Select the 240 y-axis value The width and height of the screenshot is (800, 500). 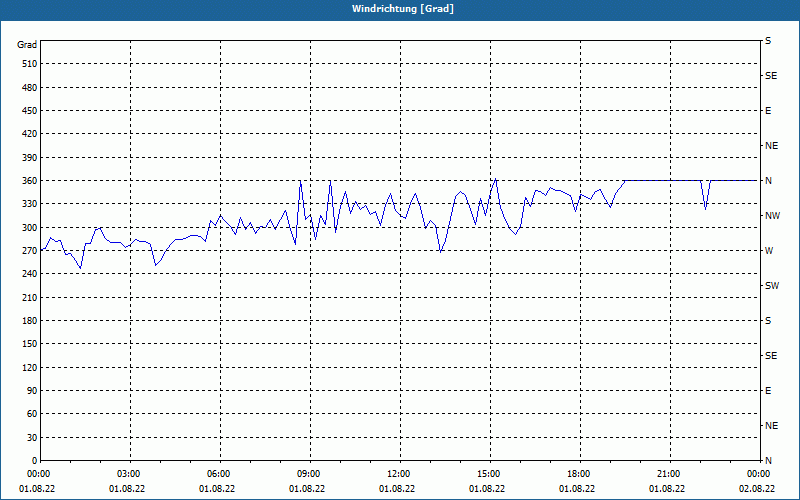click(x=30, y=274)
